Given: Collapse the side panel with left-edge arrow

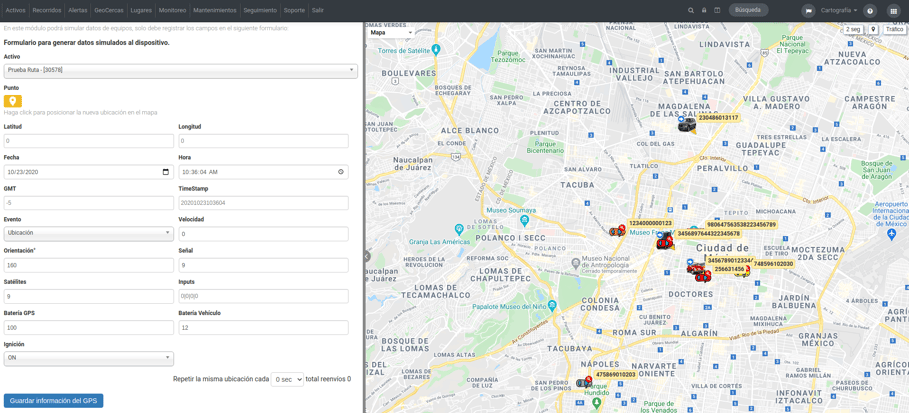Looking at the screenshot, I should (x=367, y=256).
